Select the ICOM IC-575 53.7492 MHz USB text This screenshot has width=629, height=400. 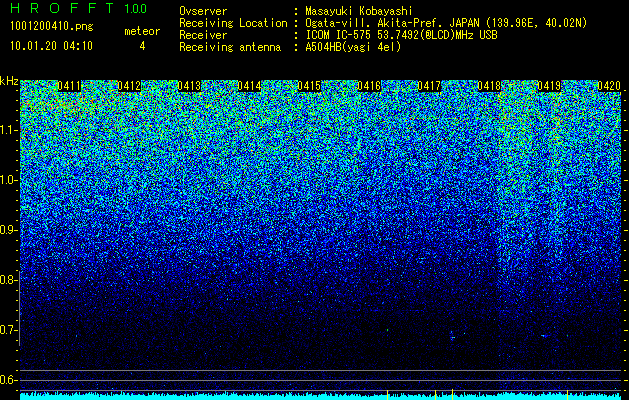point(401,35)
